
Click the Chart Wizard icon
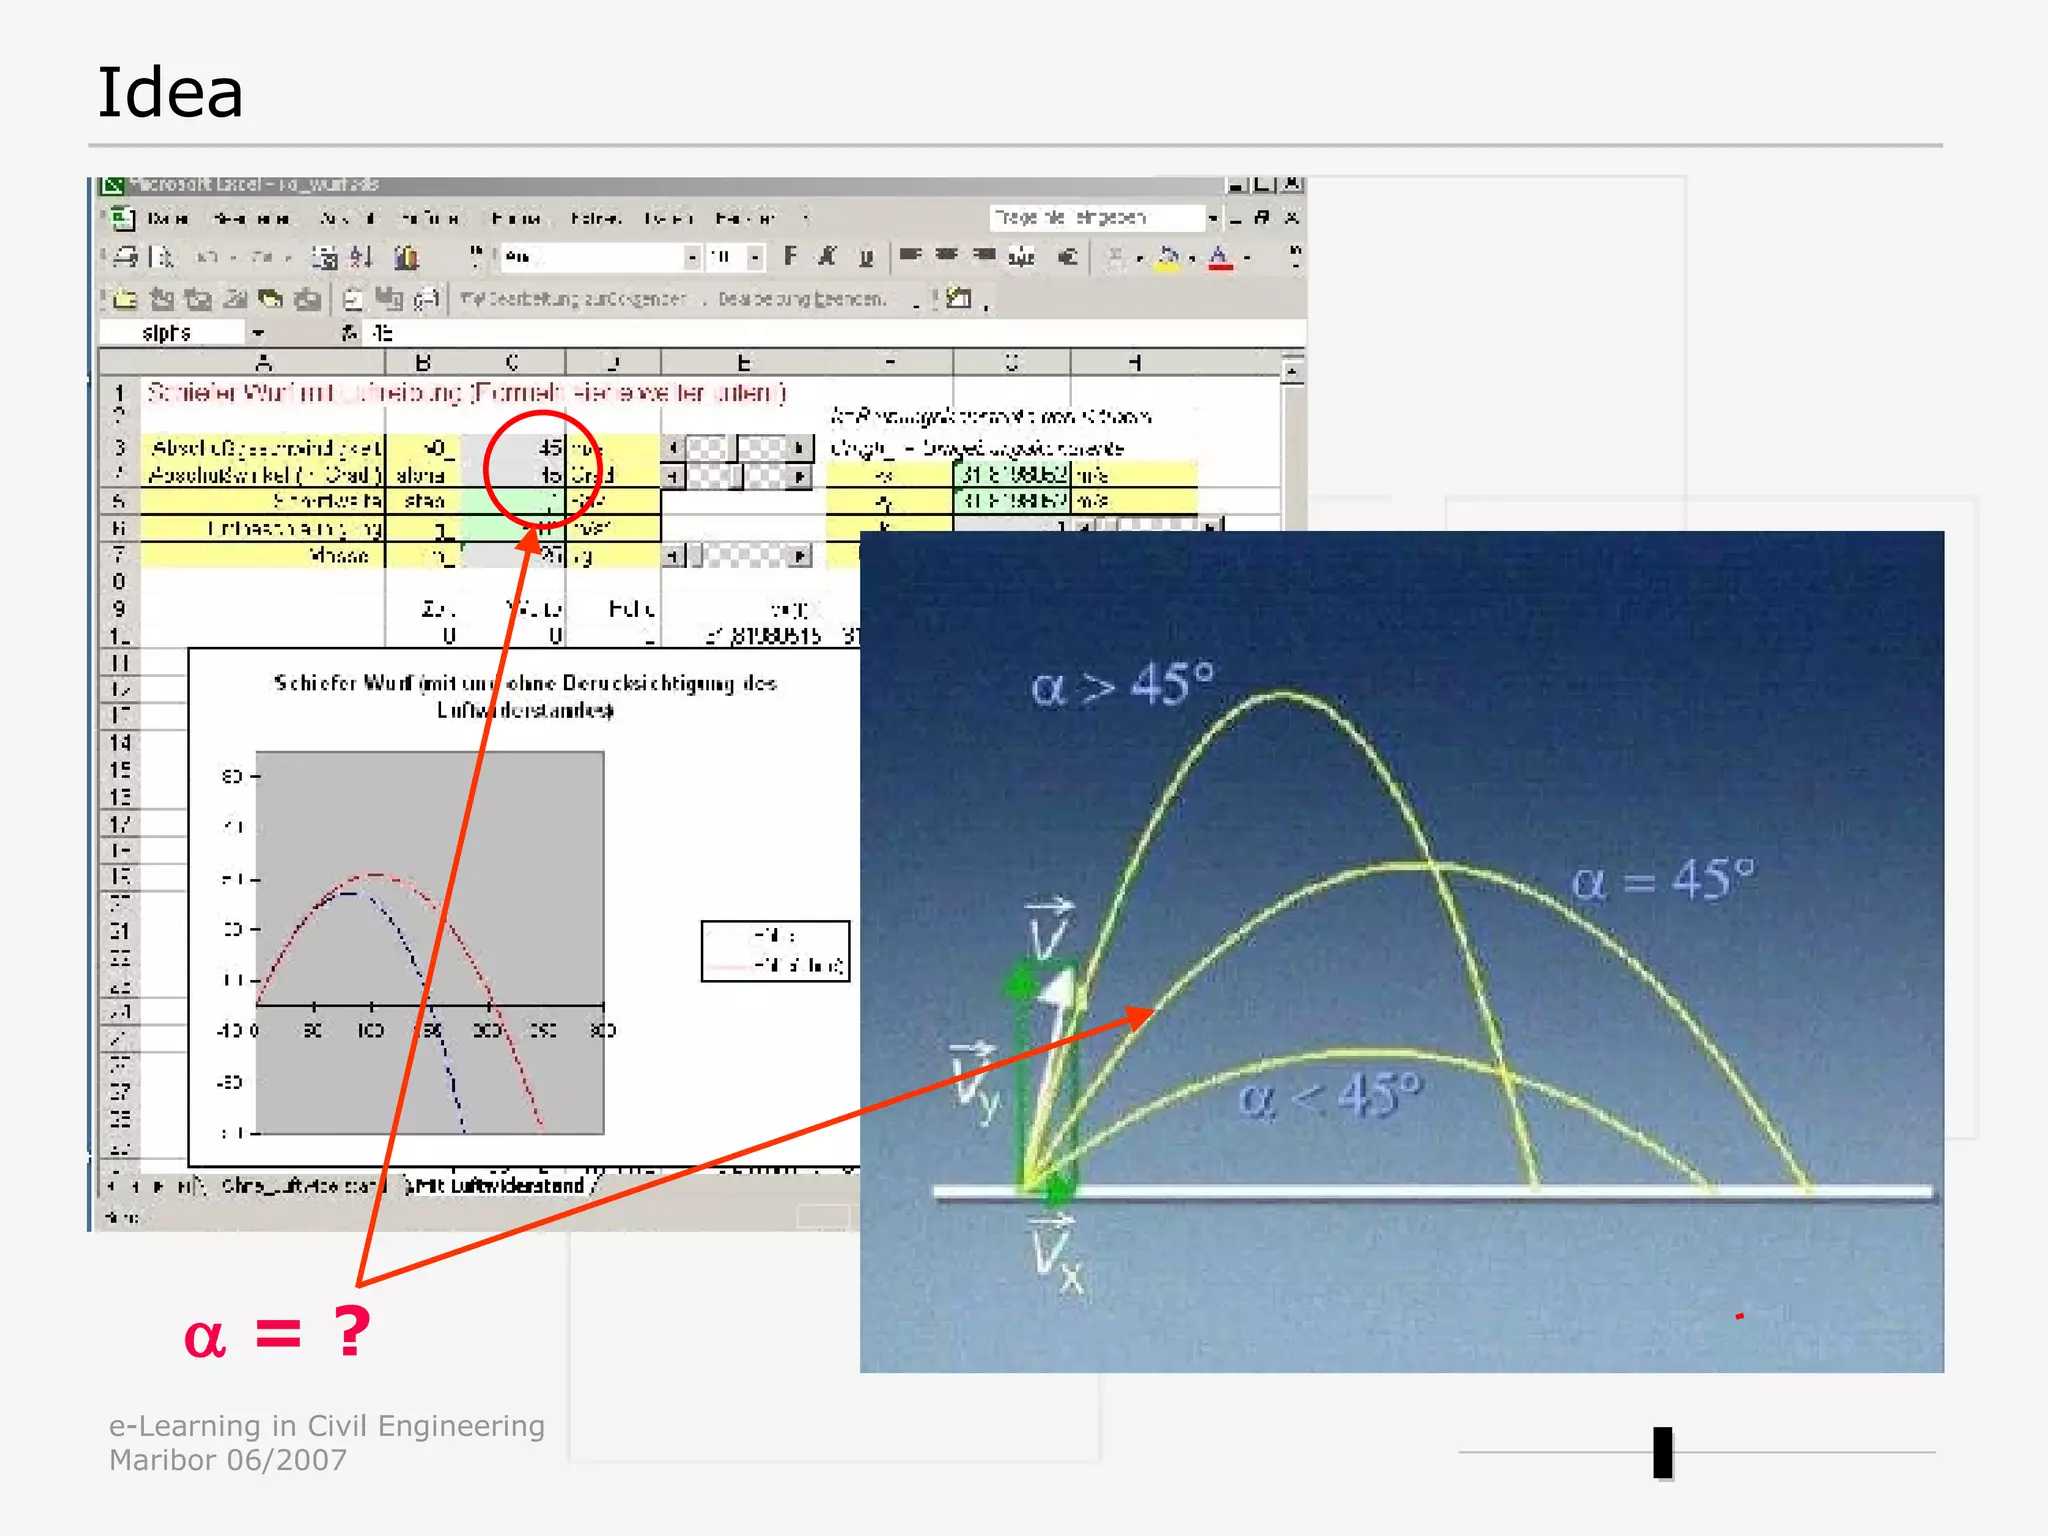point(406,258)
